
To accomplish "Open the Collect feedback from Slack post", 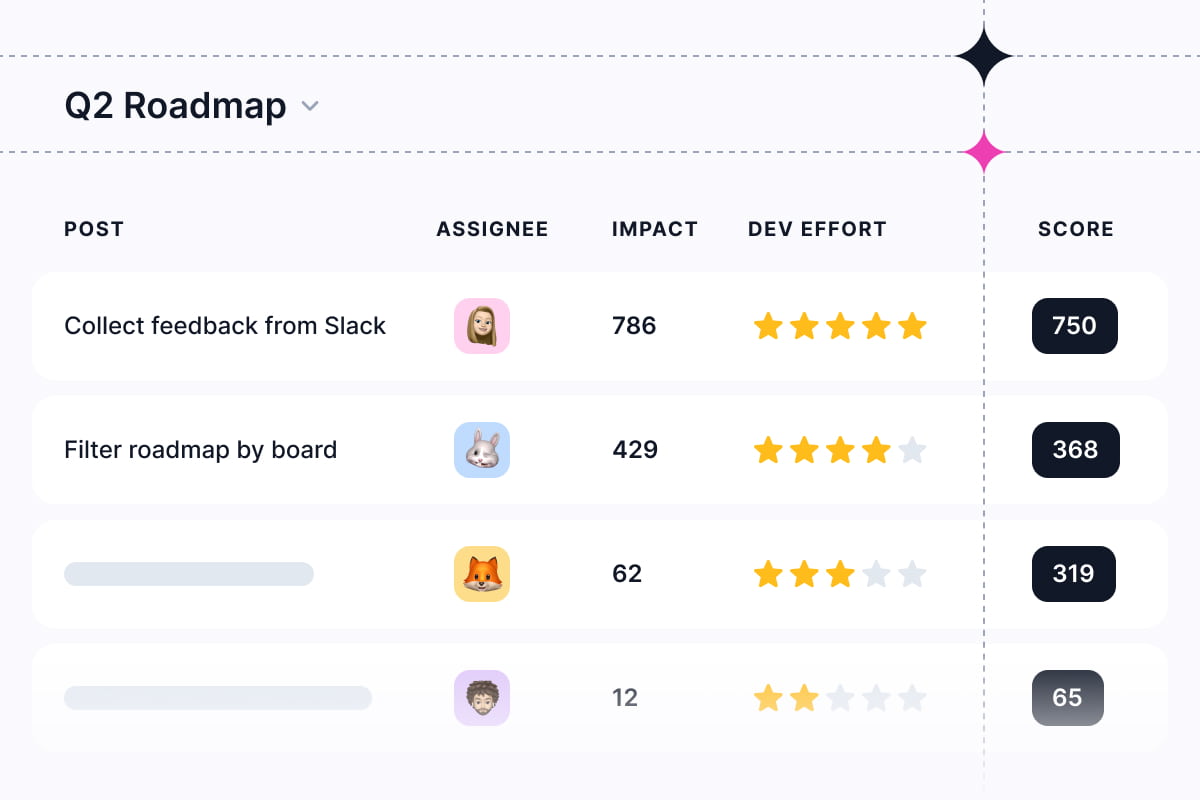I will pyautogui.click(x=225, y=326).
